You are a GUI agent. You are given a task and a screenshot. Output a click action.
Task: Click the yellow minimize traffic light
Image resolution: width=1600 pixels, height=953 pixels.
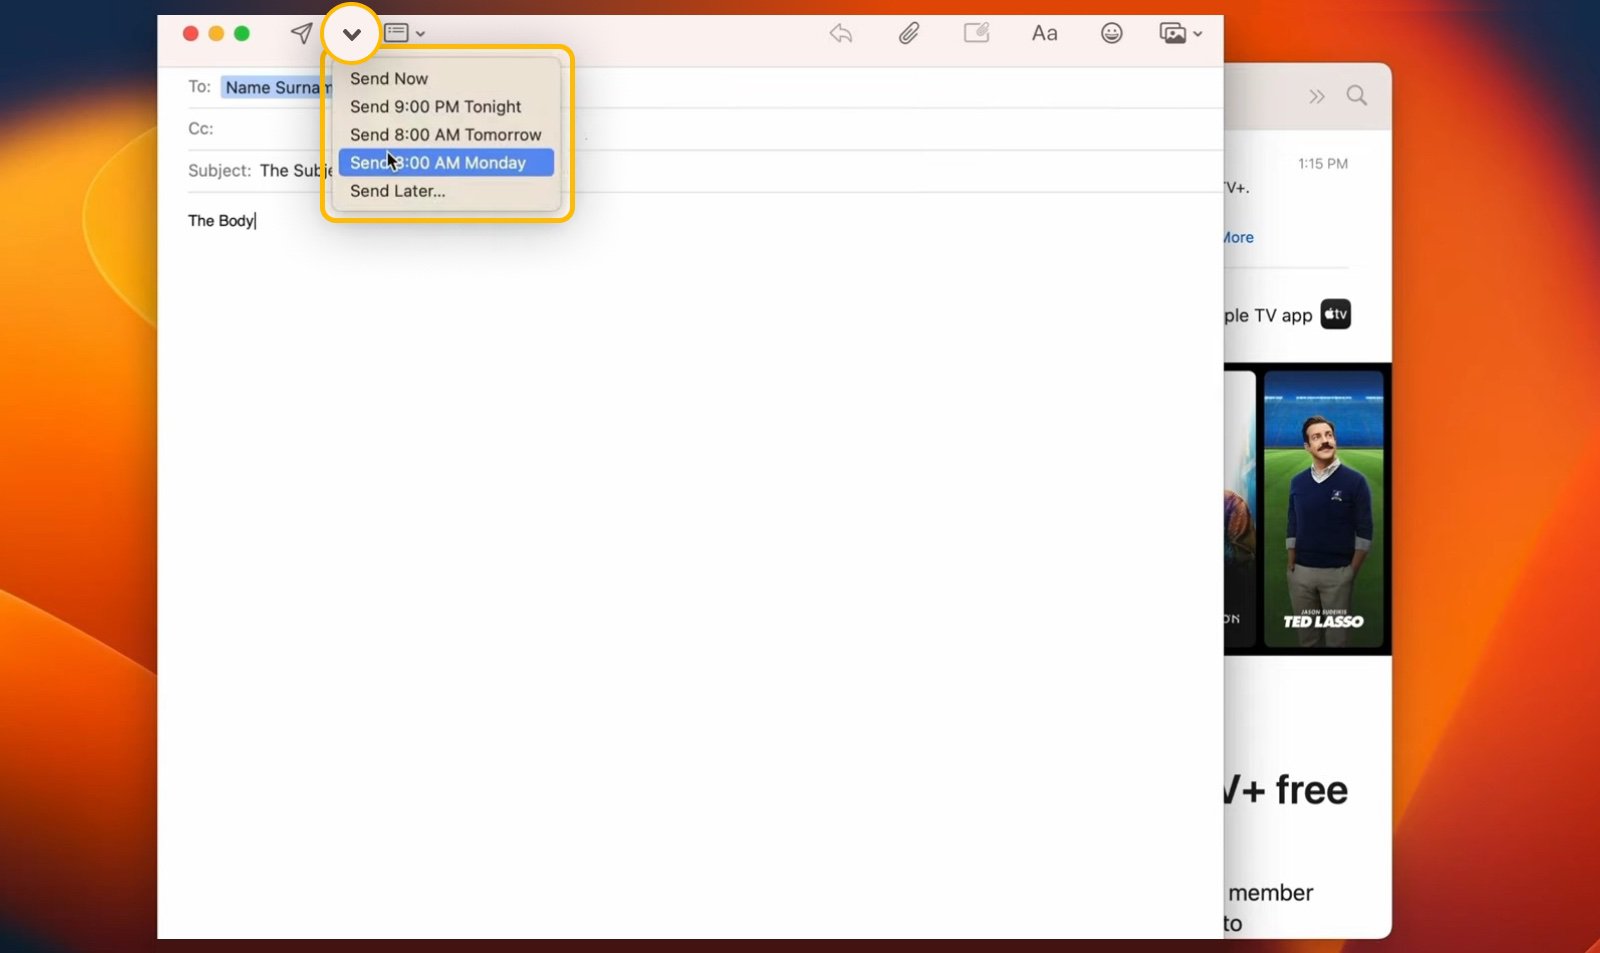click(x=216, y=32)
